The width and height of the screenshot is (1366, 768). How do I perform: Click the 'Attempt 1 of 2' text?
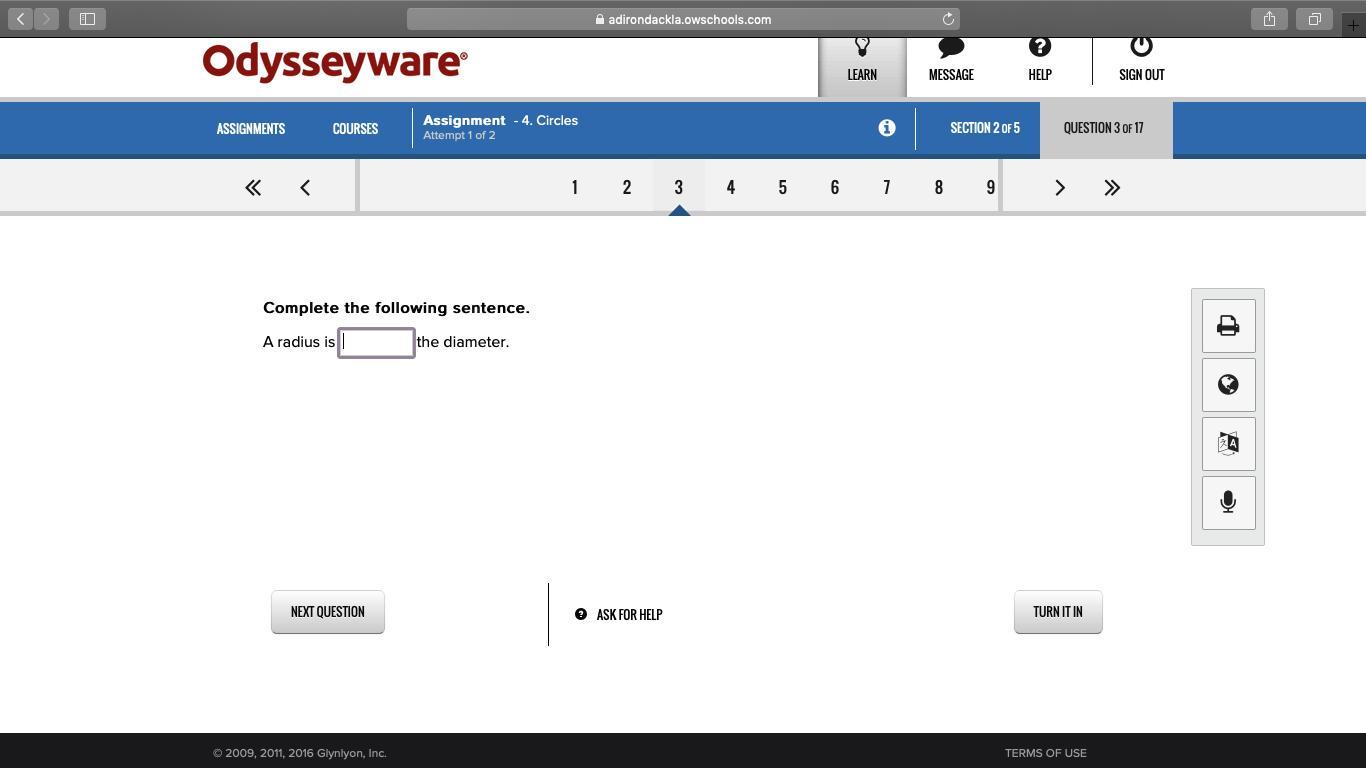[459, 136]
